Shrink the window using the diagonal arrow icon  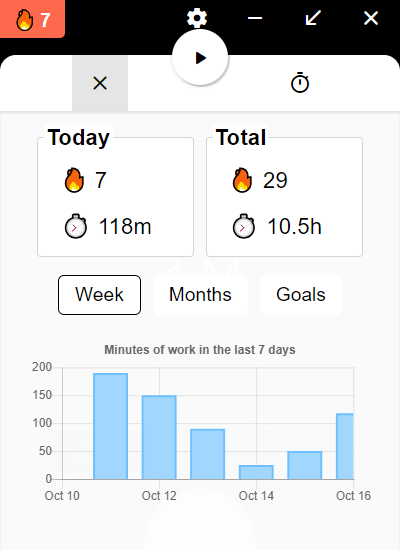click(x=313, y=18)
